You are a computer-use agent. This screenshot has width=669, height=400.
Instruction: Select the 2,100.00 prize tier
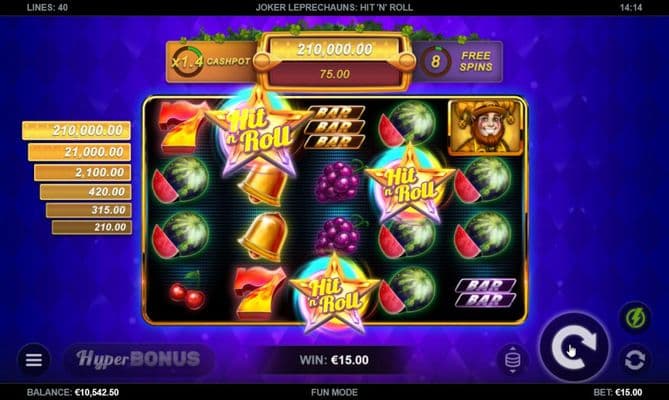click(x=82, y=172)
